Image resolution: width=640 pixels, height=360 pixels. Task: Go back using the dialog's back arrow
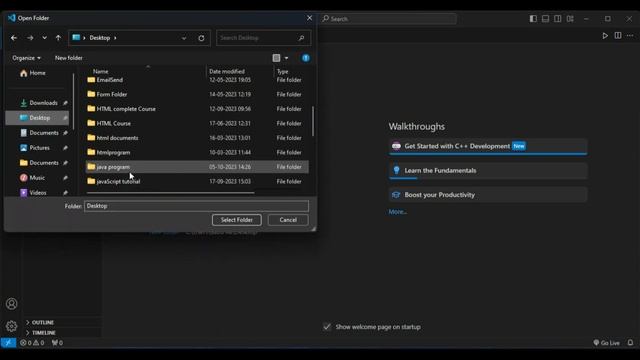pyautogui.click(x=14, y=38)
